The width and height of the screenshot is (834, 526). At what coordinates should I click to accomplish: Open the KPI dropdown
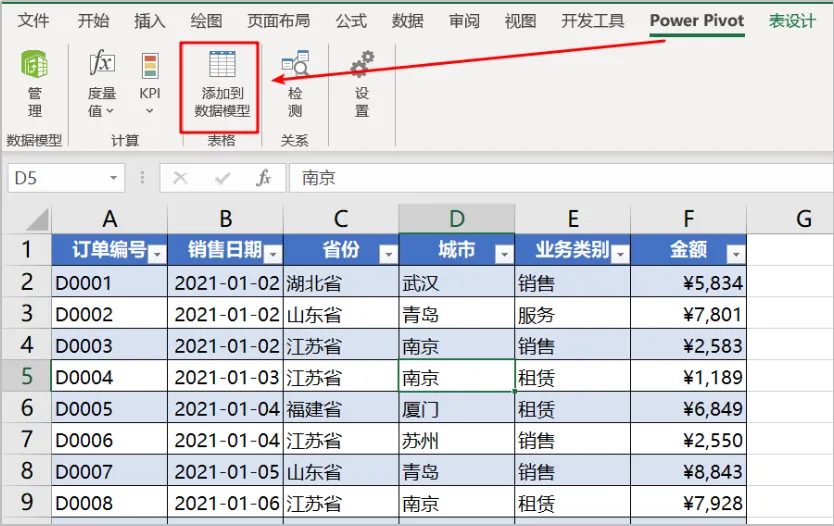(150, 83)
